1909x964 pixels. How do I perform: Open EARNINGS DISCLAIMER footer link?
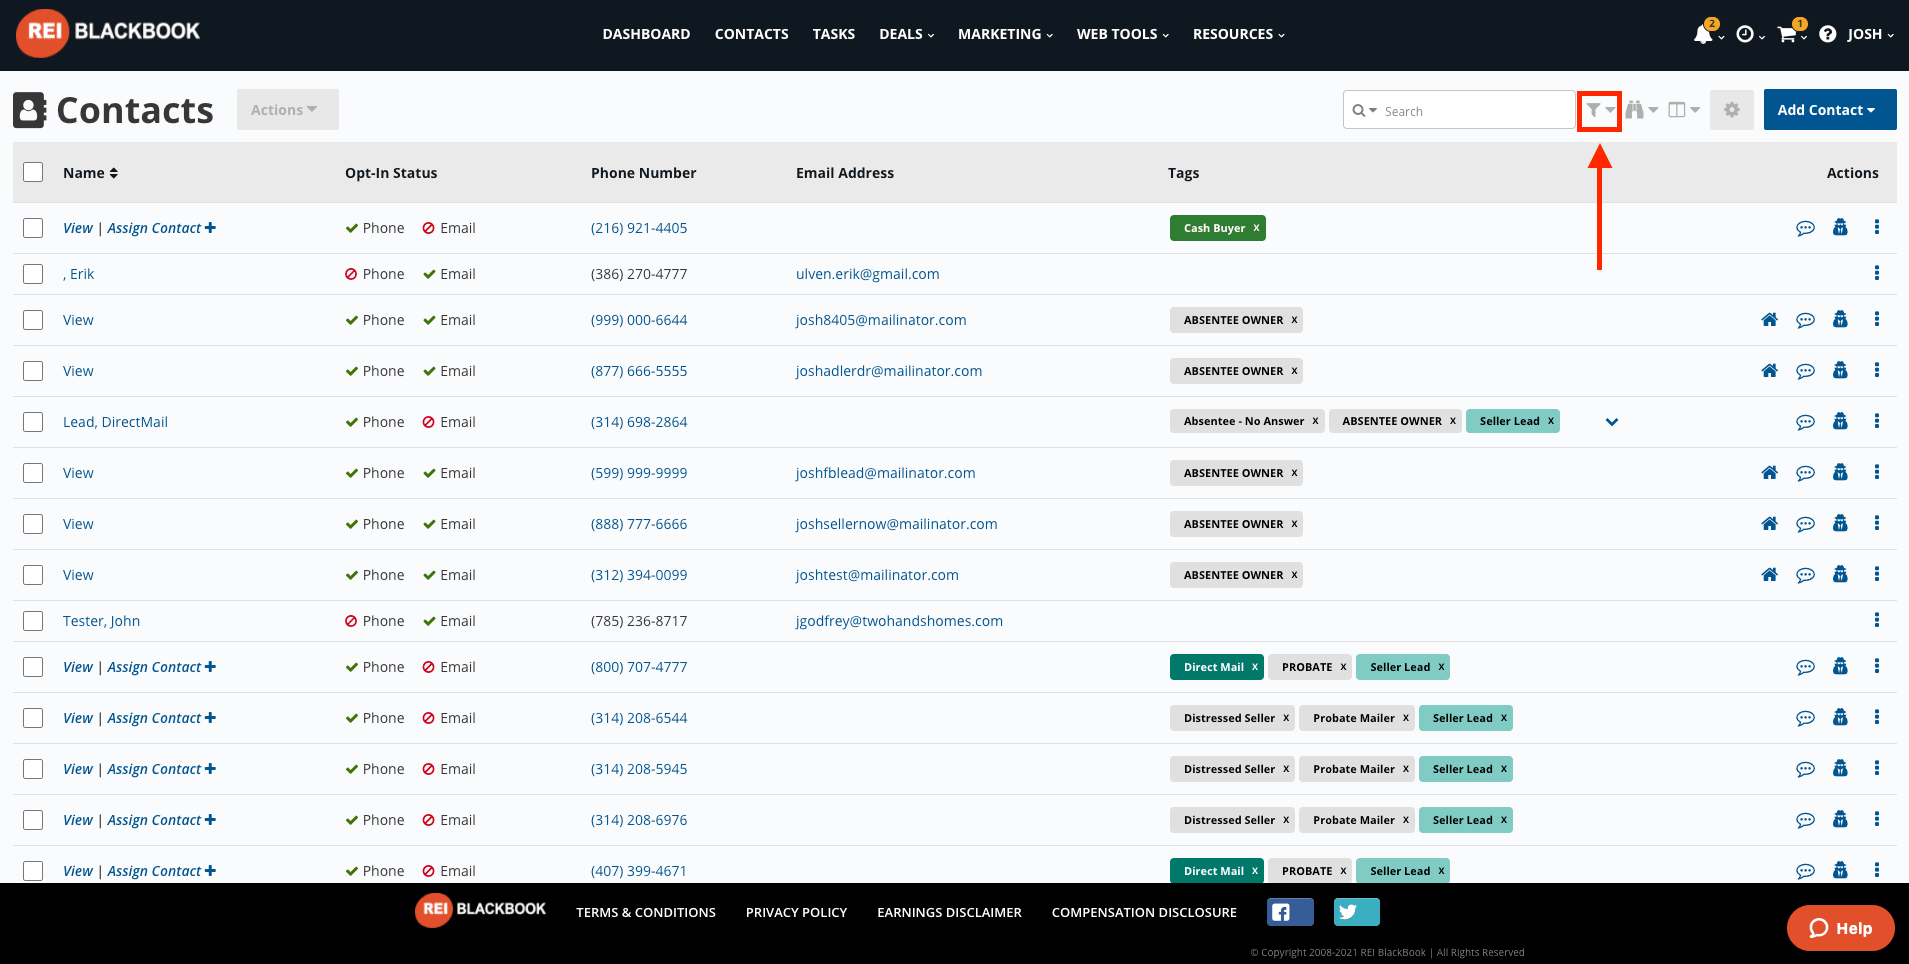coord(949,912)
